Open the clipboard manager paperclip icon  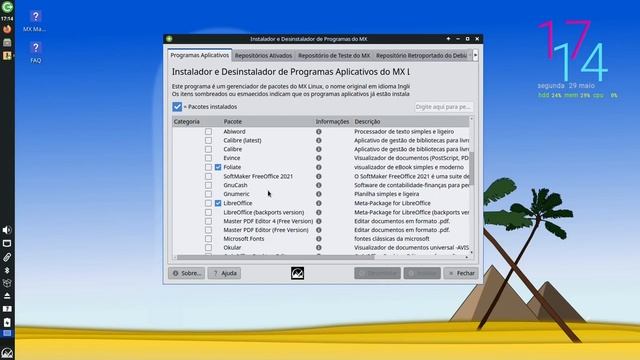click(7, 257)
